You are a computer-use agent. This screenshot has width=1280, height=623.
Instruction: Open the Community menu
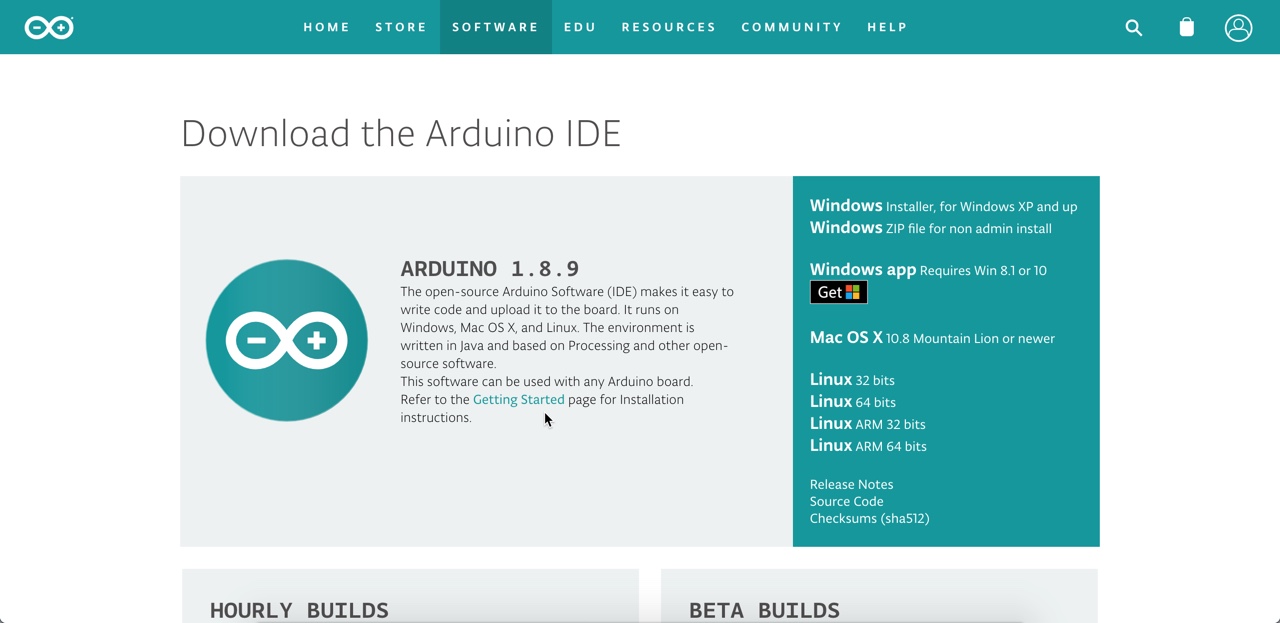(791, 27)
